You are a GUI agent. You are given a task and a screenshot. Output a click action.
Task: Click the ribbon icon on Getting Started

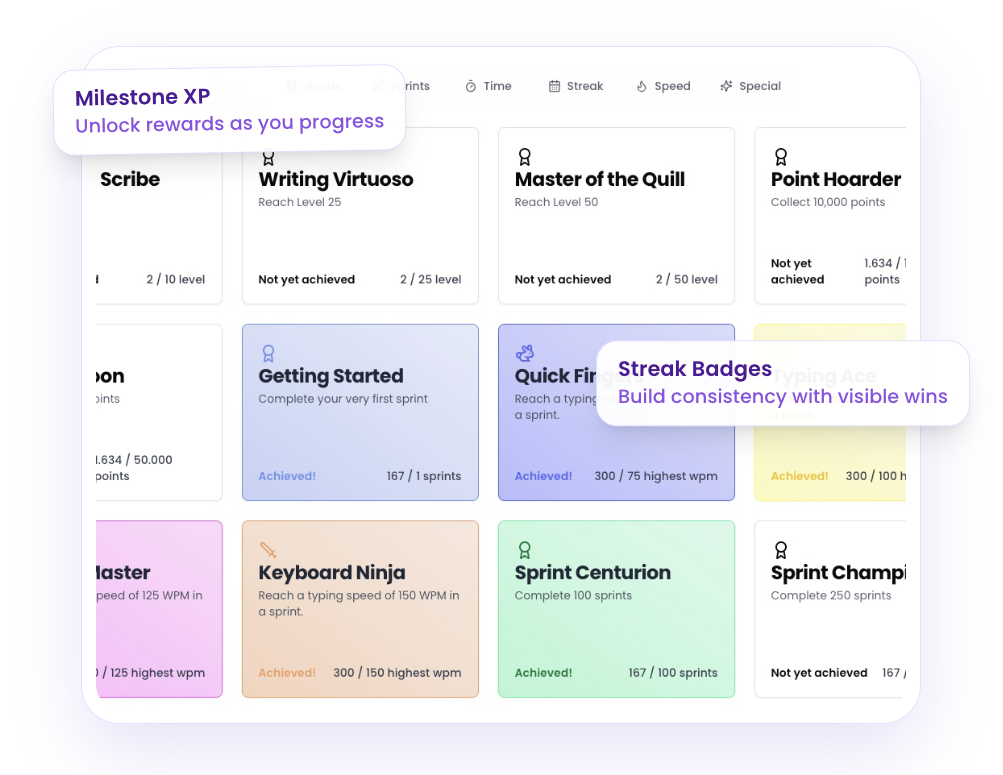pyautogui.click(x=267, y=352)
